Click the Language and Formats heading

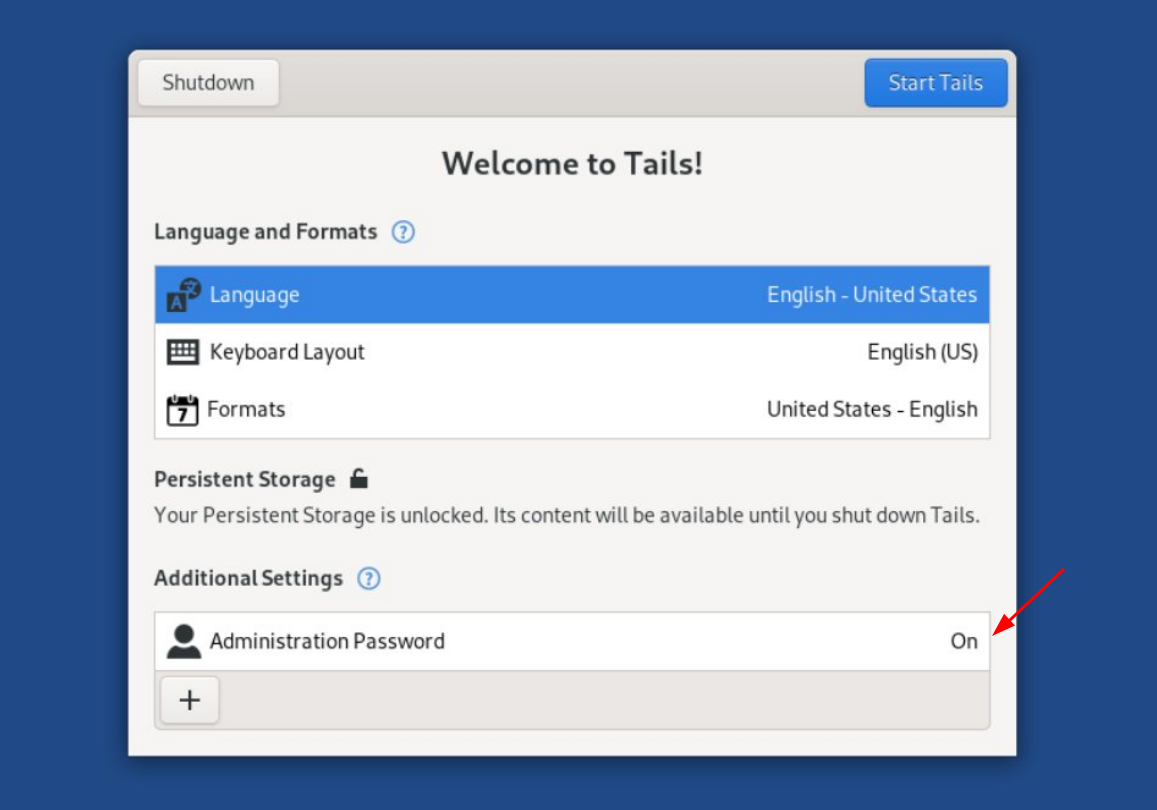click(x=266, y=232)
